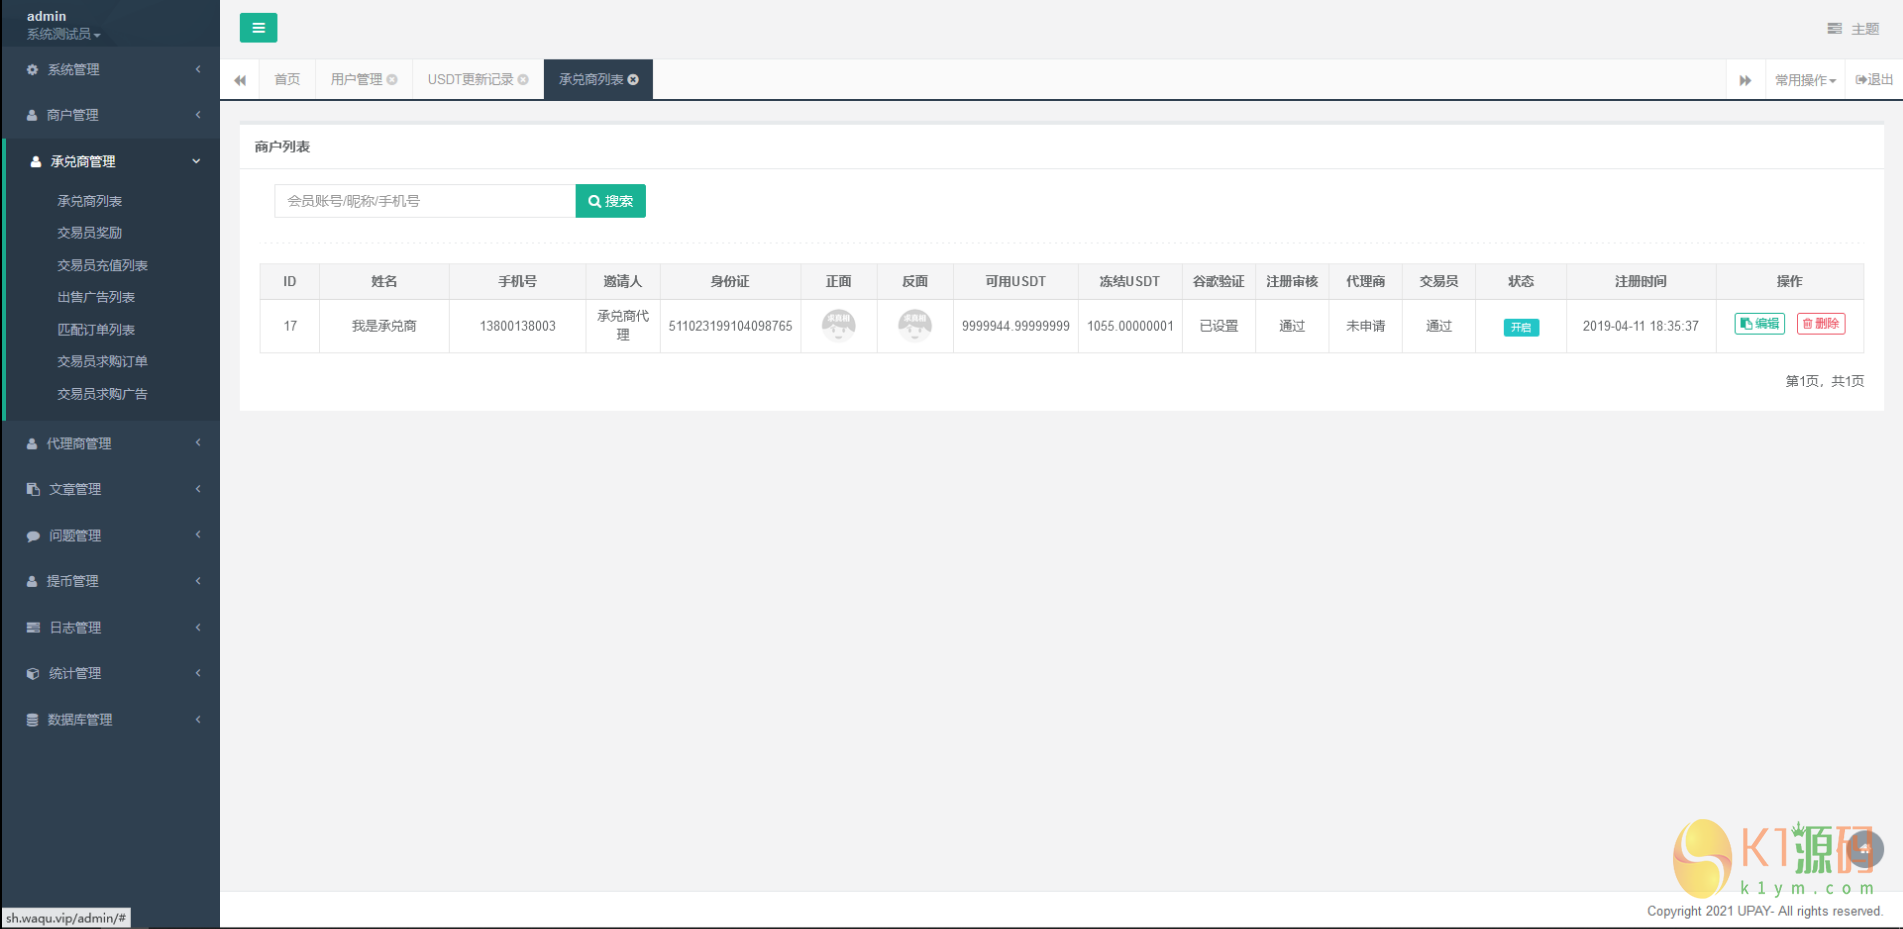Toggle the 开启 status for ID 17
Image resolution: width=1903 pixels, height=929 pixels.
(1521, 327)
